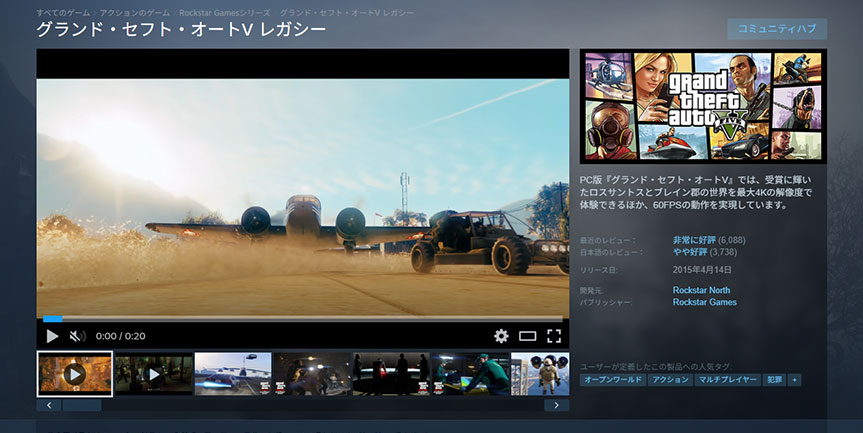Select the オープンワールド tag
The width and height of the screenshot is (863, 433).
613,380
